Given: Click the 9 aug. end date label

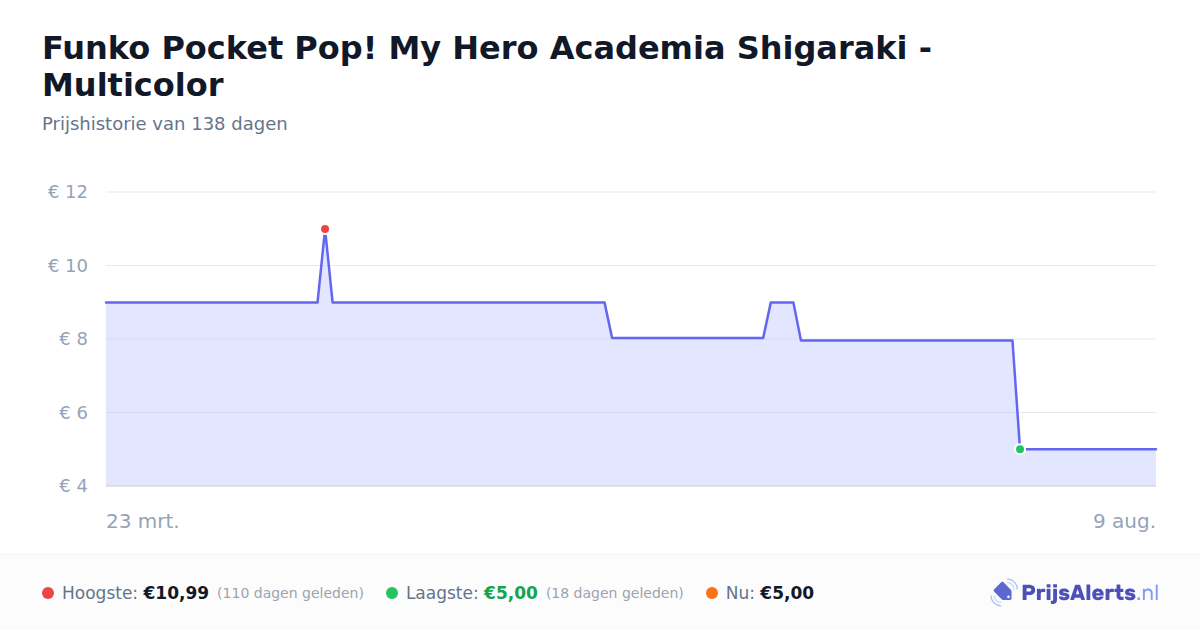Looking at the screenshot, I should 1124,521.
